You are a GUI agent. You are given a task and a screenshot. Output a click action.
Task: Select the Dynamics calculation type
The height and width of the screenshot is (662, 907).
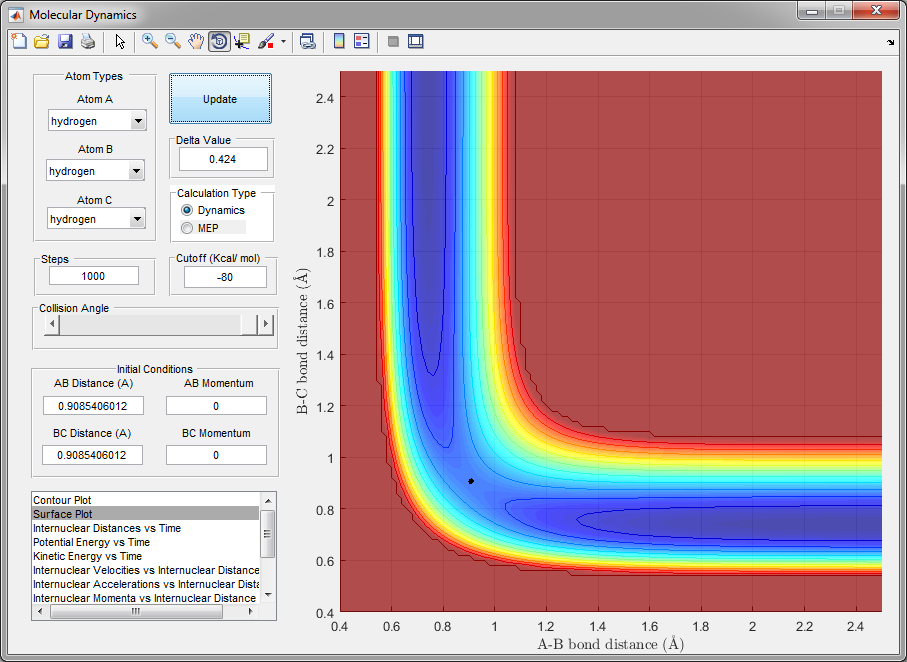click(x=187, y=211)
